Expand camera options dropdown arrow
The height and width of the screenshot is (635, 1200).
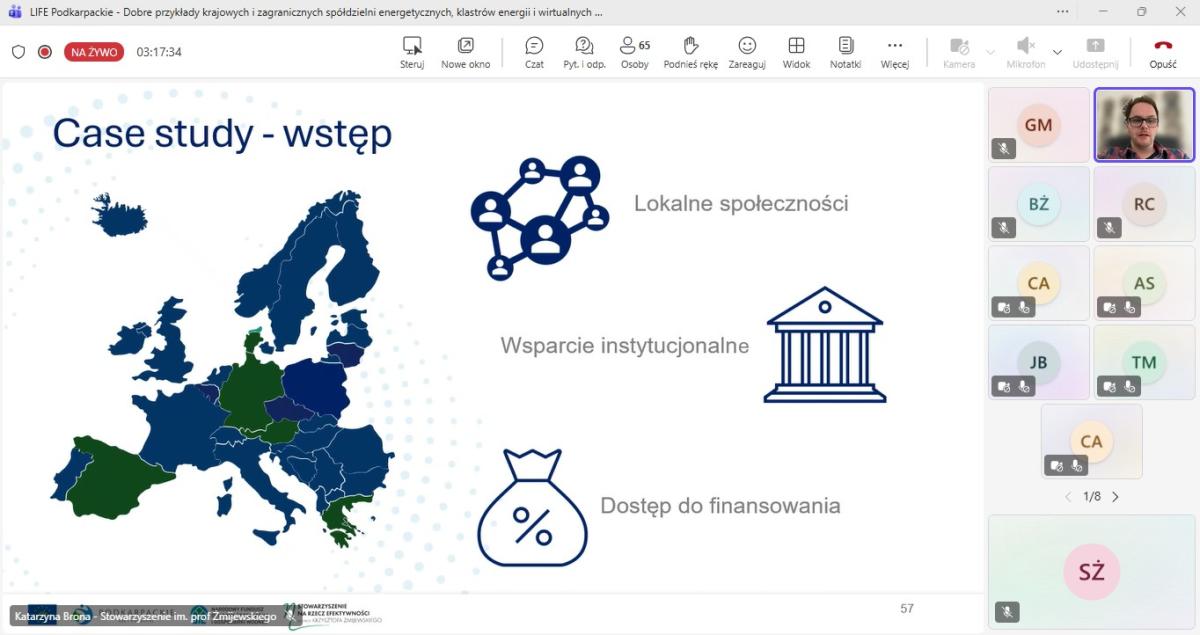(990, 52)
